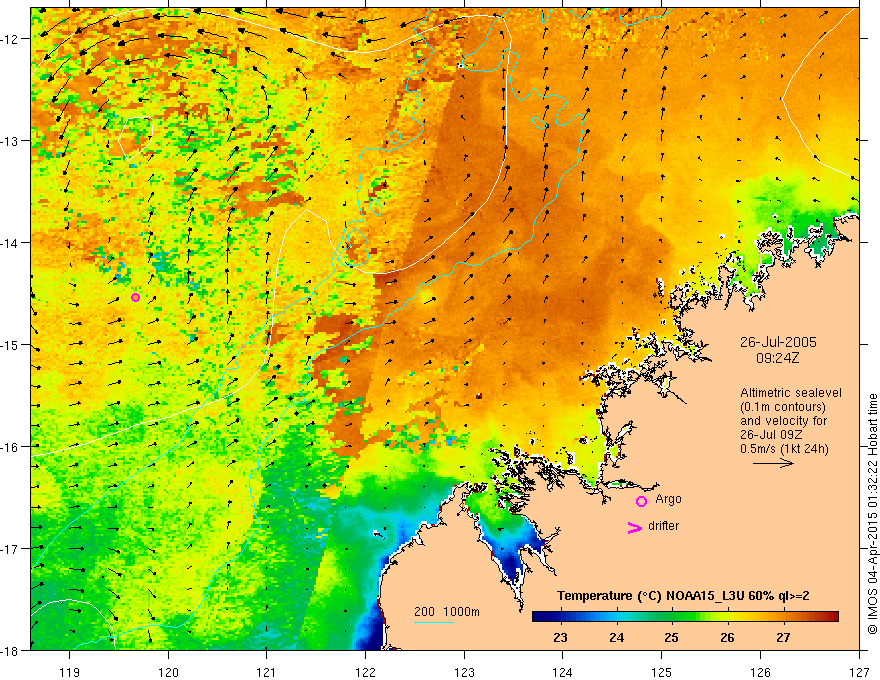Click the velocity scale reference arrow
This screenshot has height=680, width=880.
[x=773, y=463]
